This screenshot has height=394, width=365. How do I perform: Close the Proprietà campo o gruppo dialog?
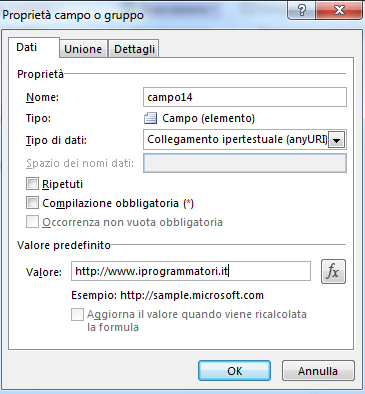point(339,10)
